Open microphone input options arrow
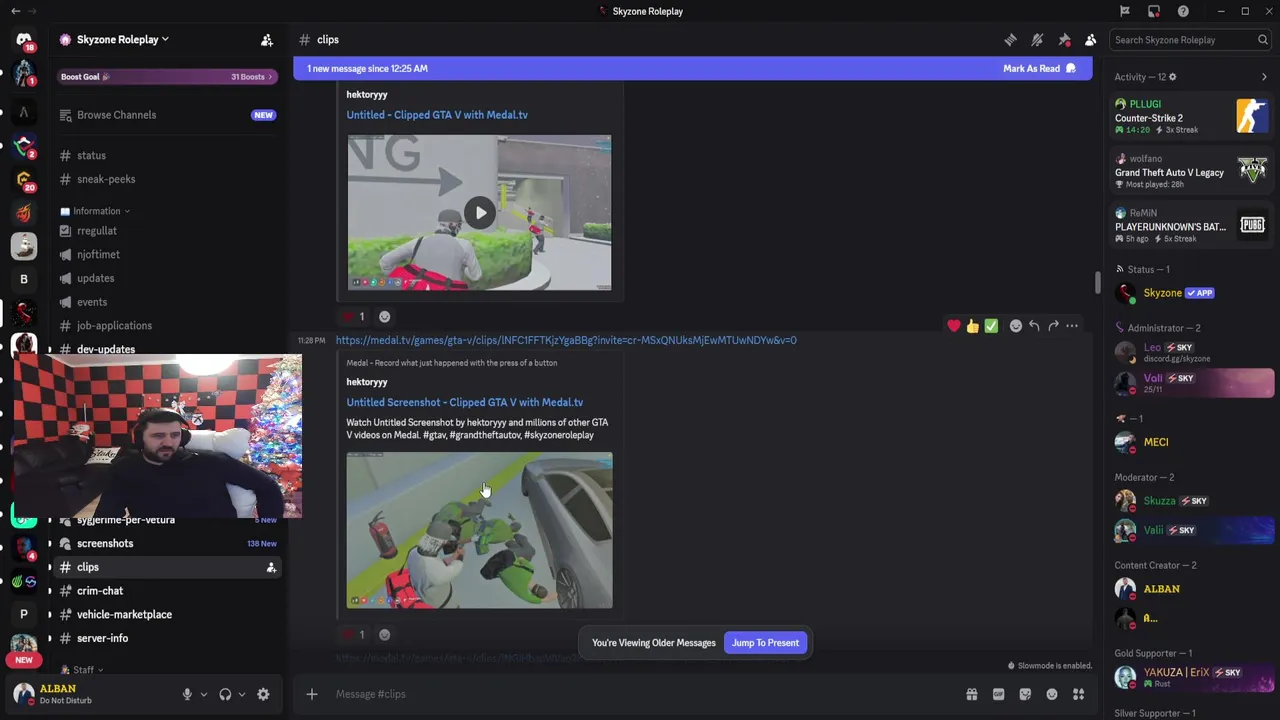Screen dimensions: 1280x720 (203, 694)
